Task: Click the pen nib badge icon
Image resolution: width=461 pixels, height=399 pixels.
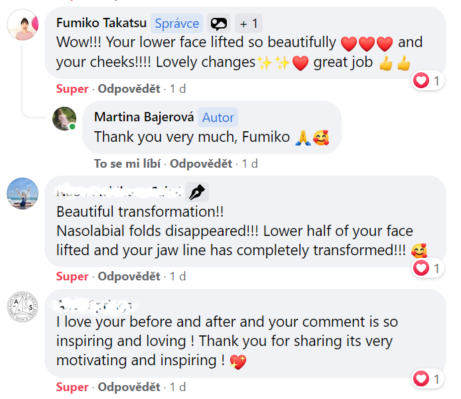Action: [x=197, y=192]
